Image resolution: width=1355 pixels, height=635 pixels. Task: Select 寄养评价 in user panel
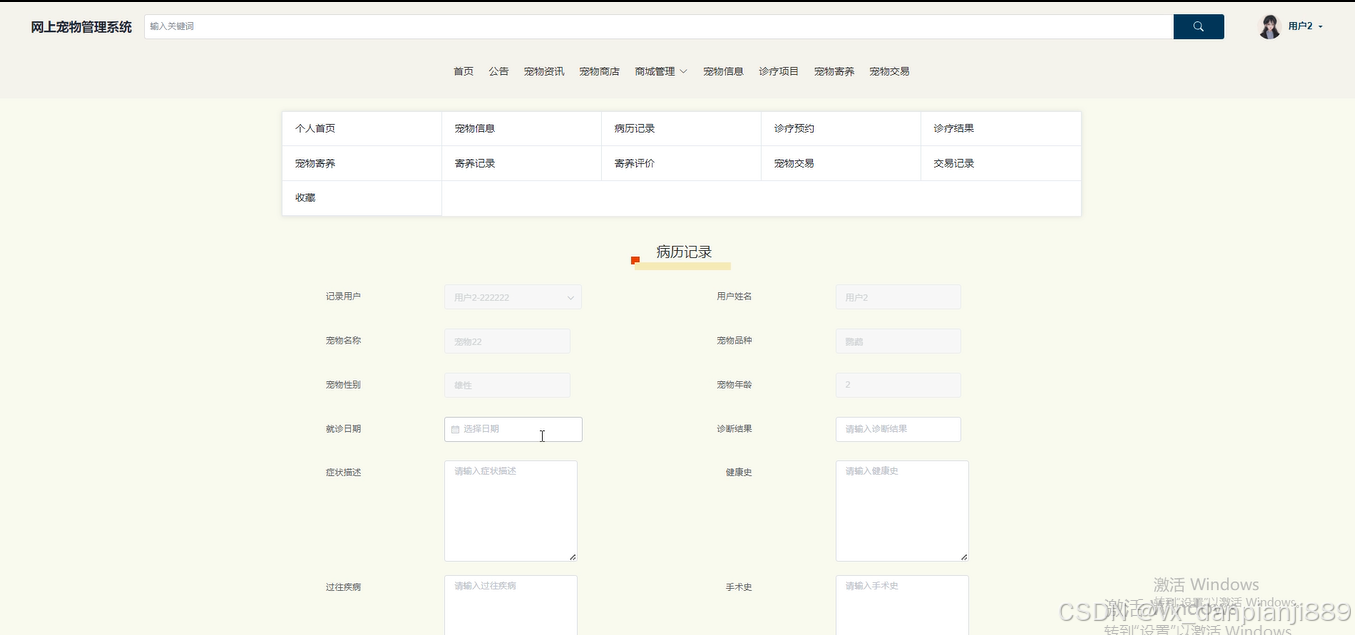(x=682, y=163)
